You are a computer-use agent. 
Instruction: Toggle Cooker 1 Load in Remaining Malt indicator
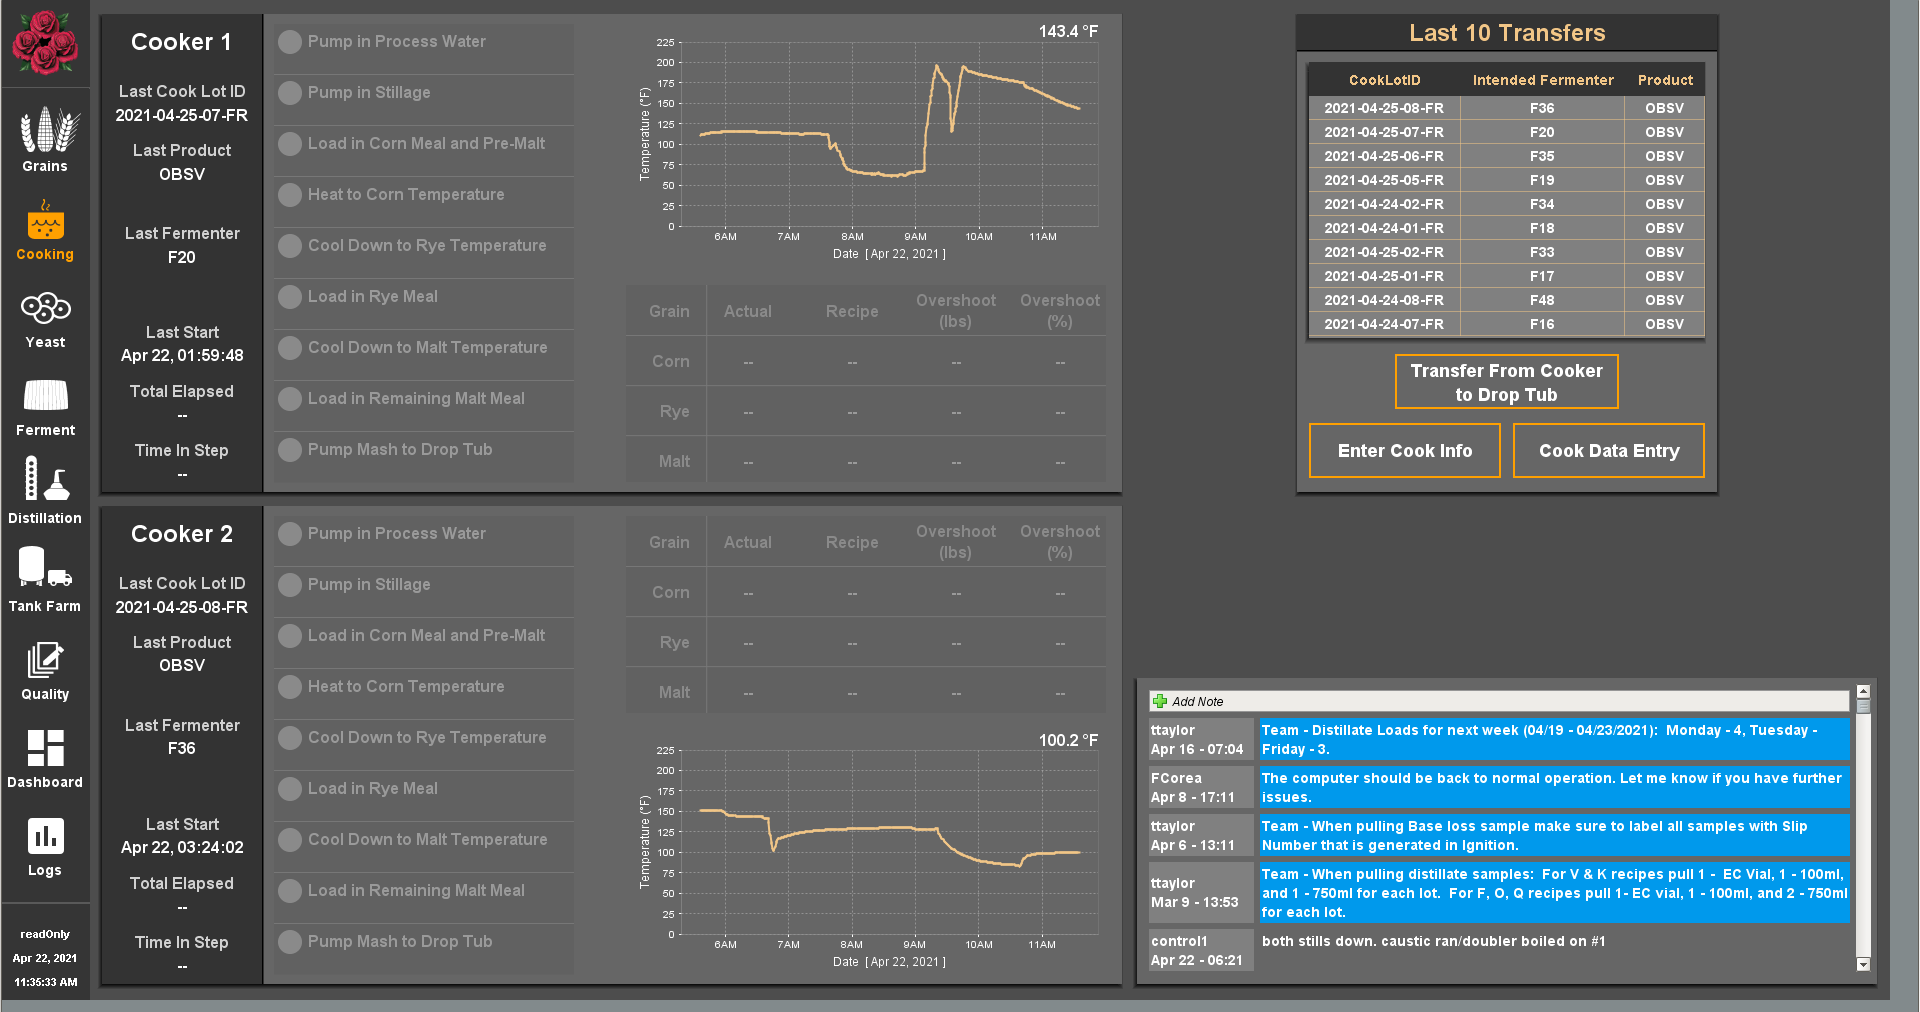(x=290, y=399)
